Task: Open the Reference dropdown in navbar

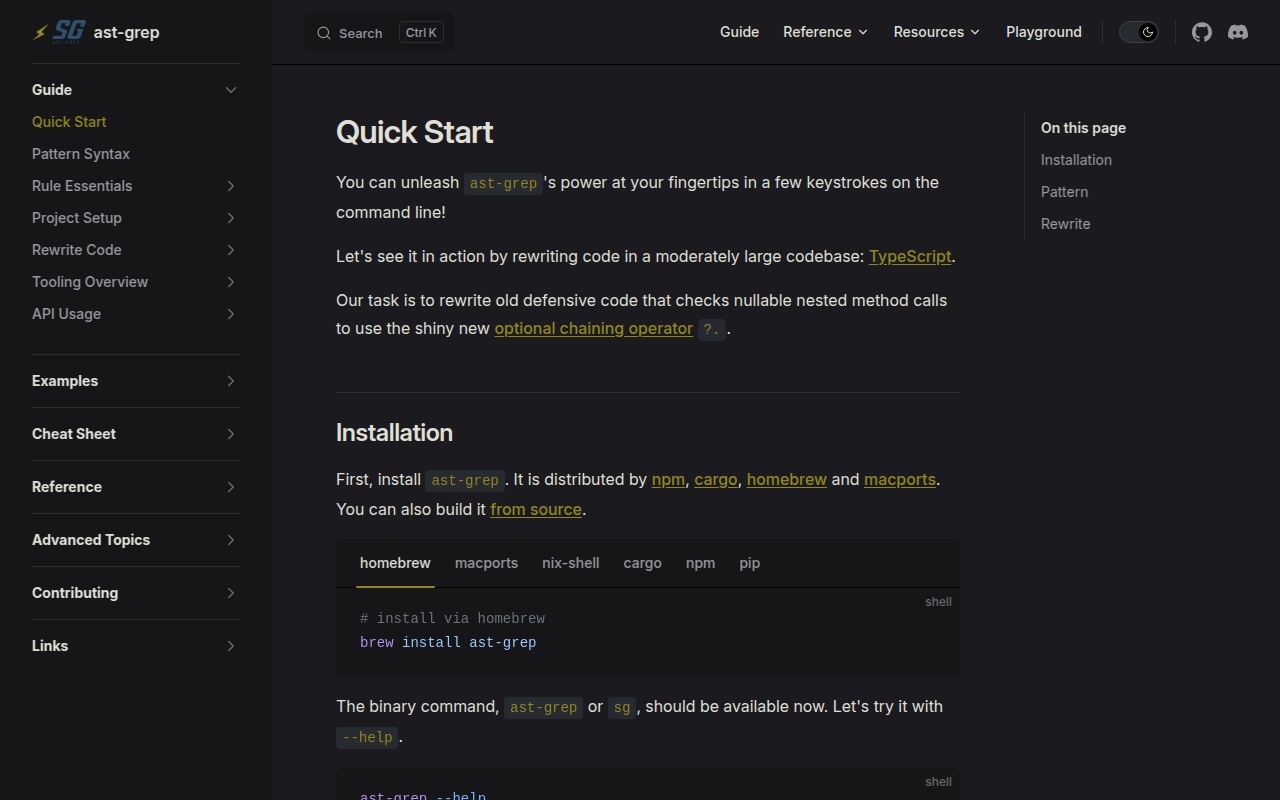Action: [x=825, y=32]
